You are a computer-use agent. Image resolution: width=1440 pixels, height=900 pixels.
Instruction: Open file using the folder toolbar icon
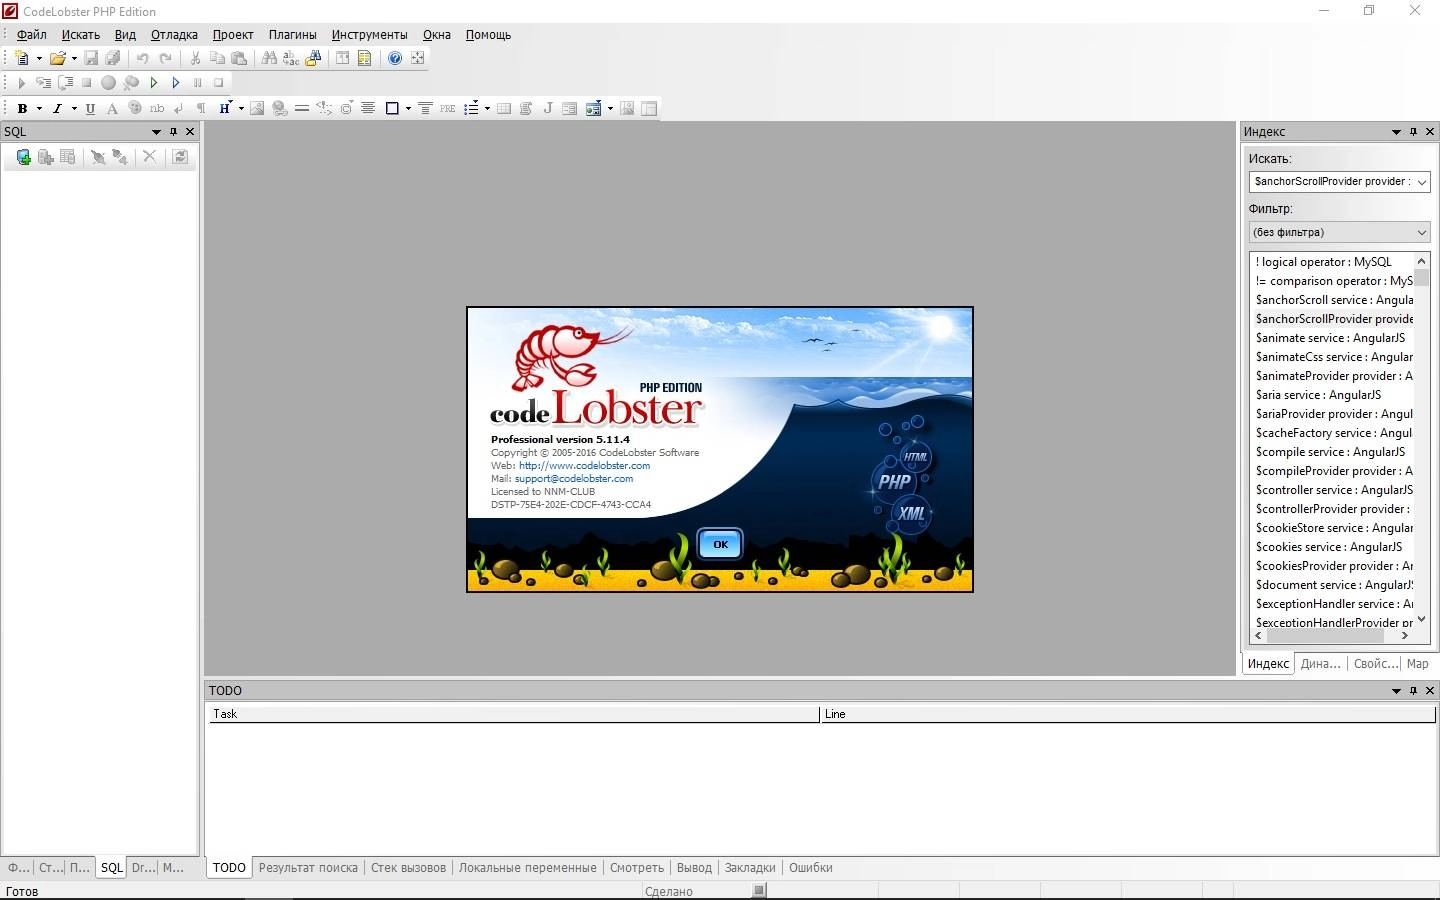click(58, 58)
